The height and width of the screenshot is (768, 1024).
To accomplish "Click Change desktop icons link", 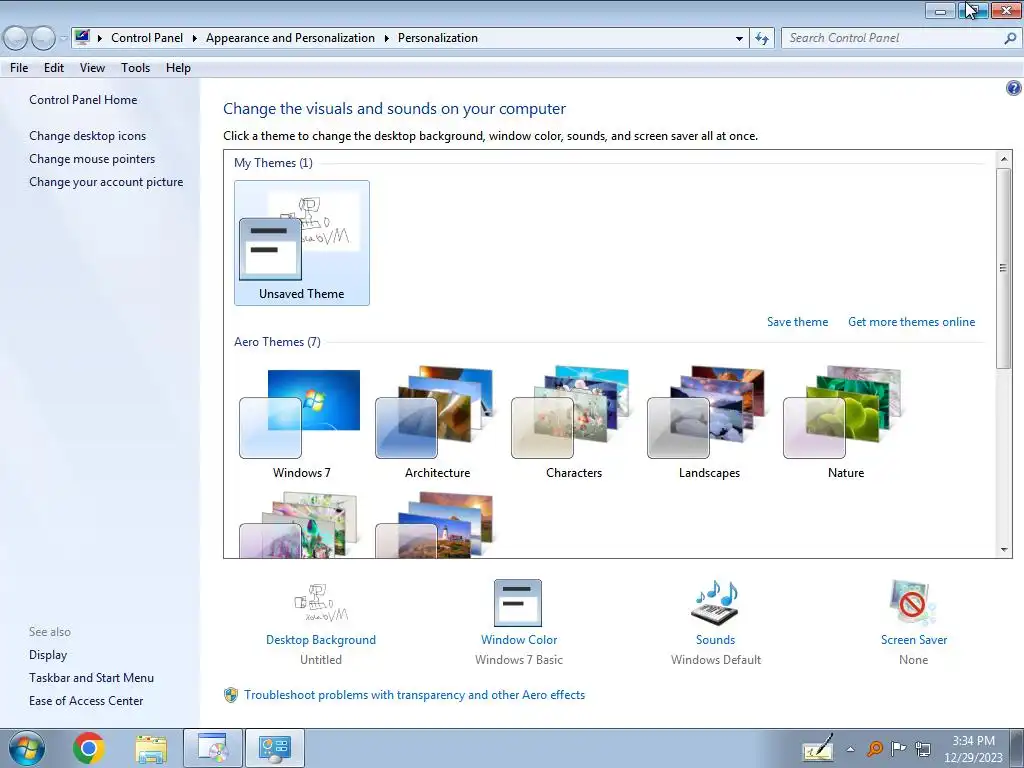I will [88, 136].
